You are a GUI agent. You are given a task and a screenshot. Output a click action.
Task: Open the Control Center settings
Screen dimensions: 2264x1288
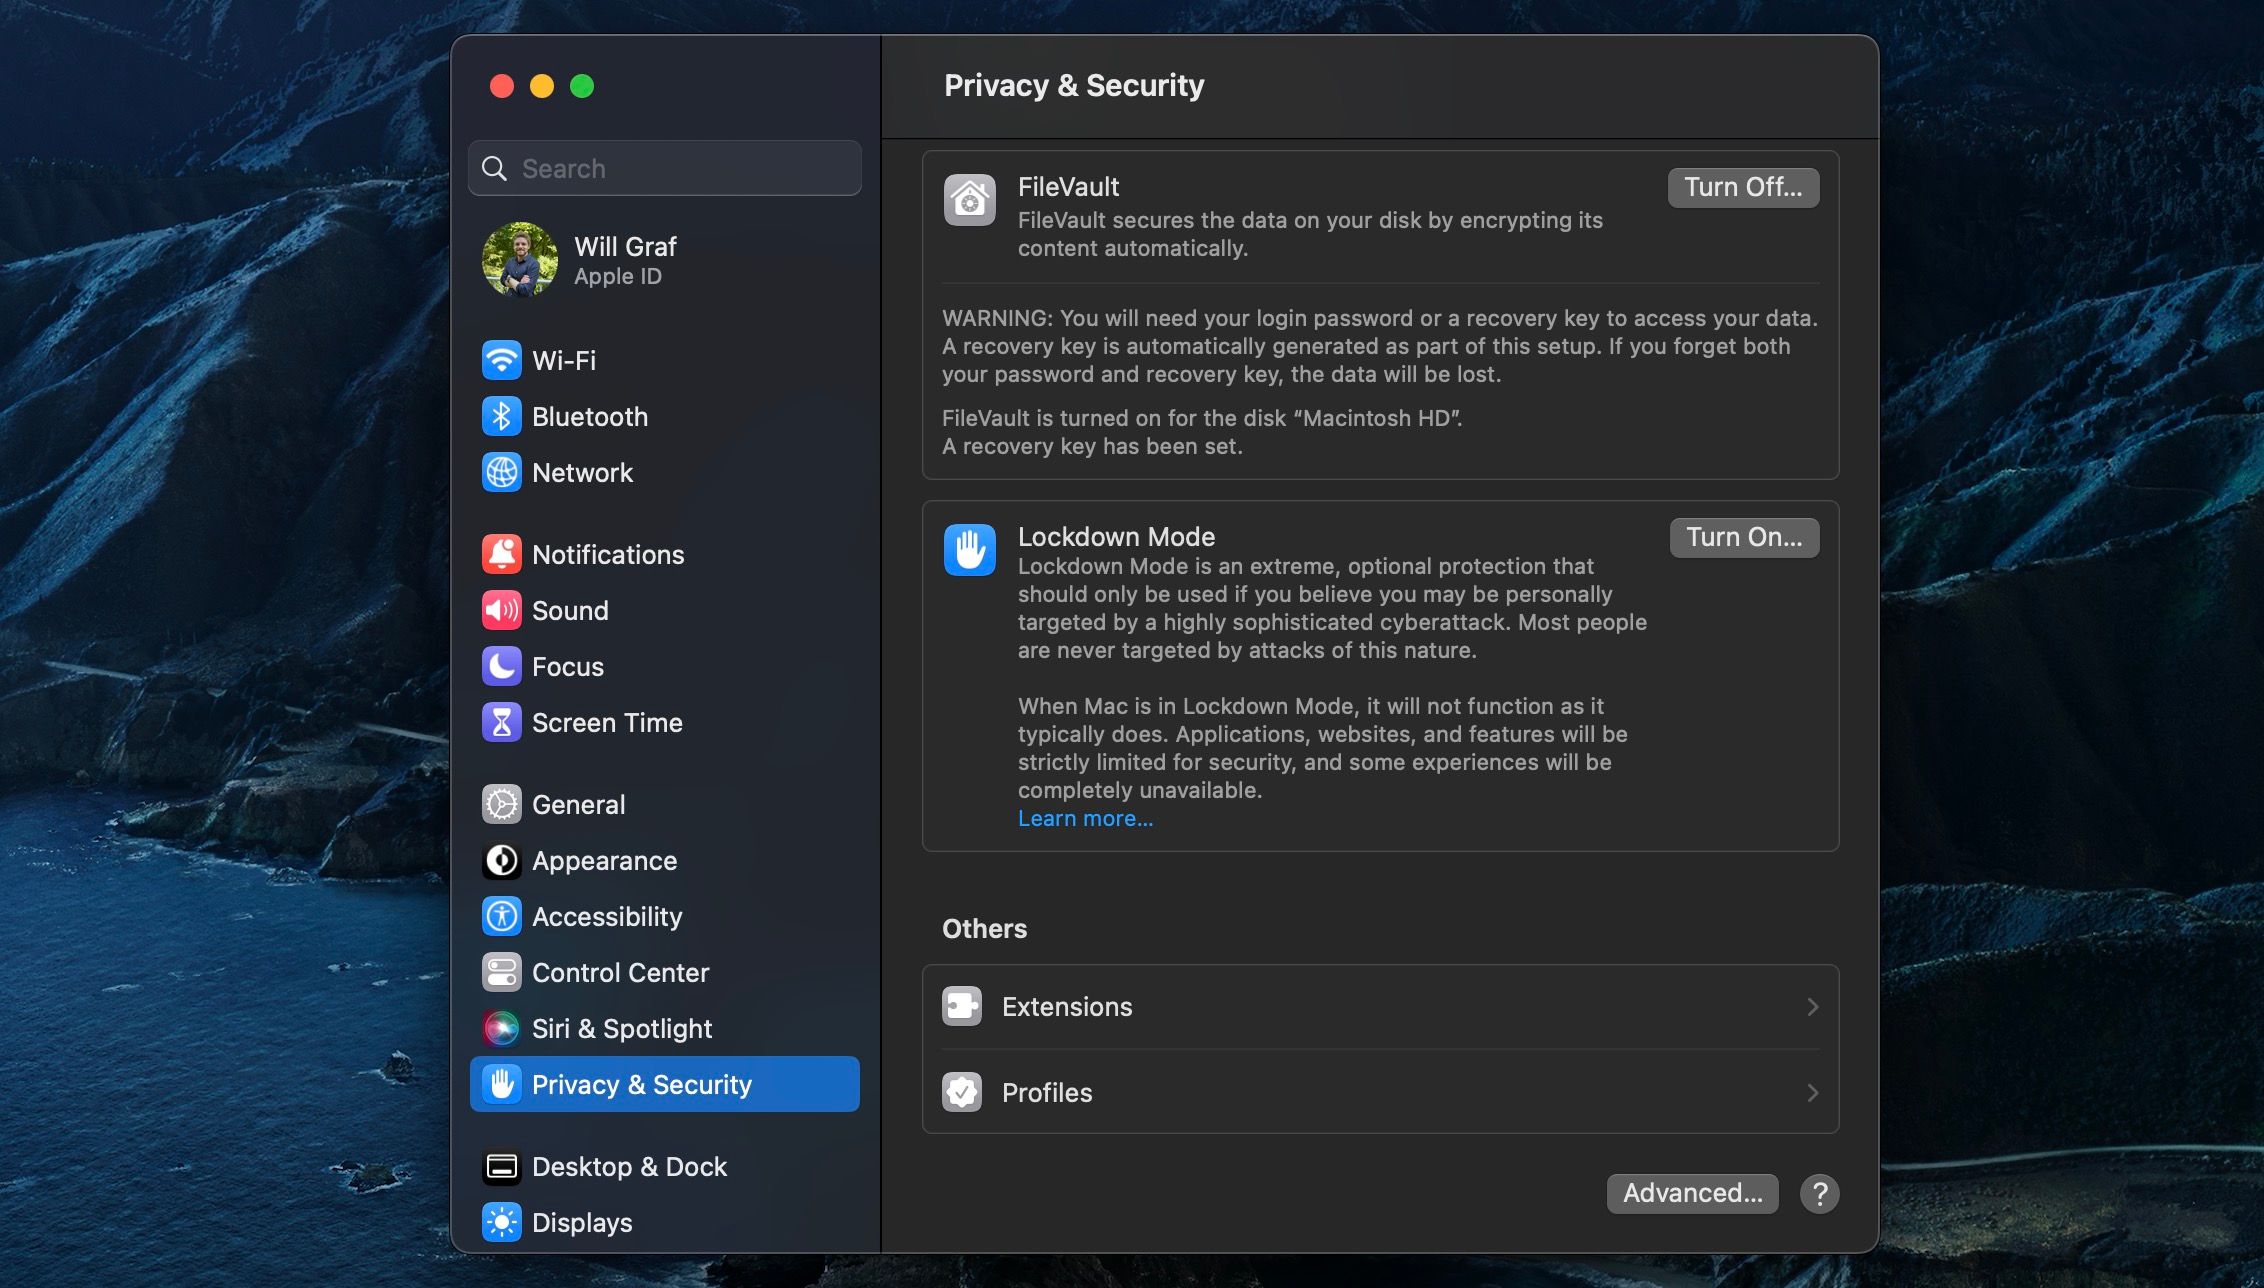tap(503, 972)
